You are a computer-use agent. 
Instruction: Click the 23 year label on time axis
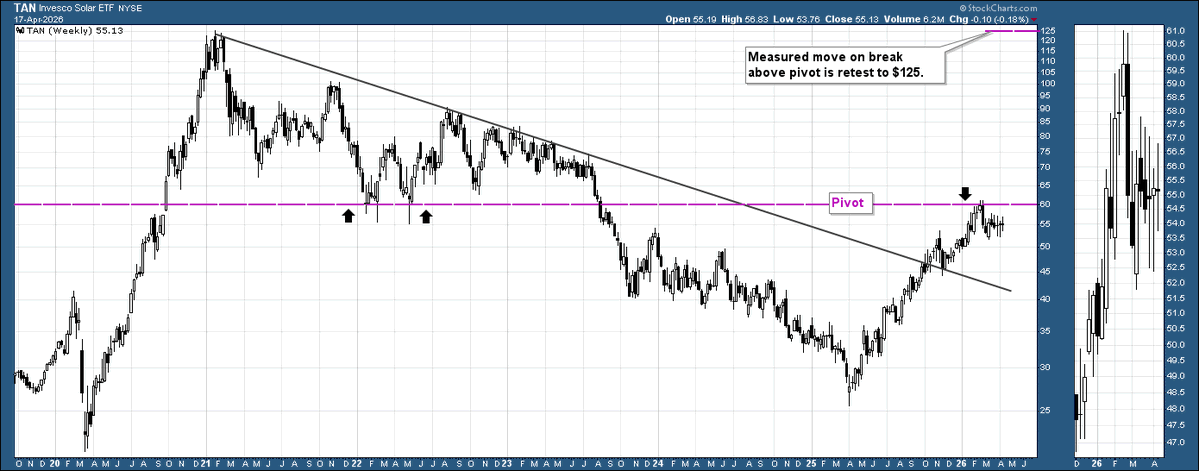(506, 463)
